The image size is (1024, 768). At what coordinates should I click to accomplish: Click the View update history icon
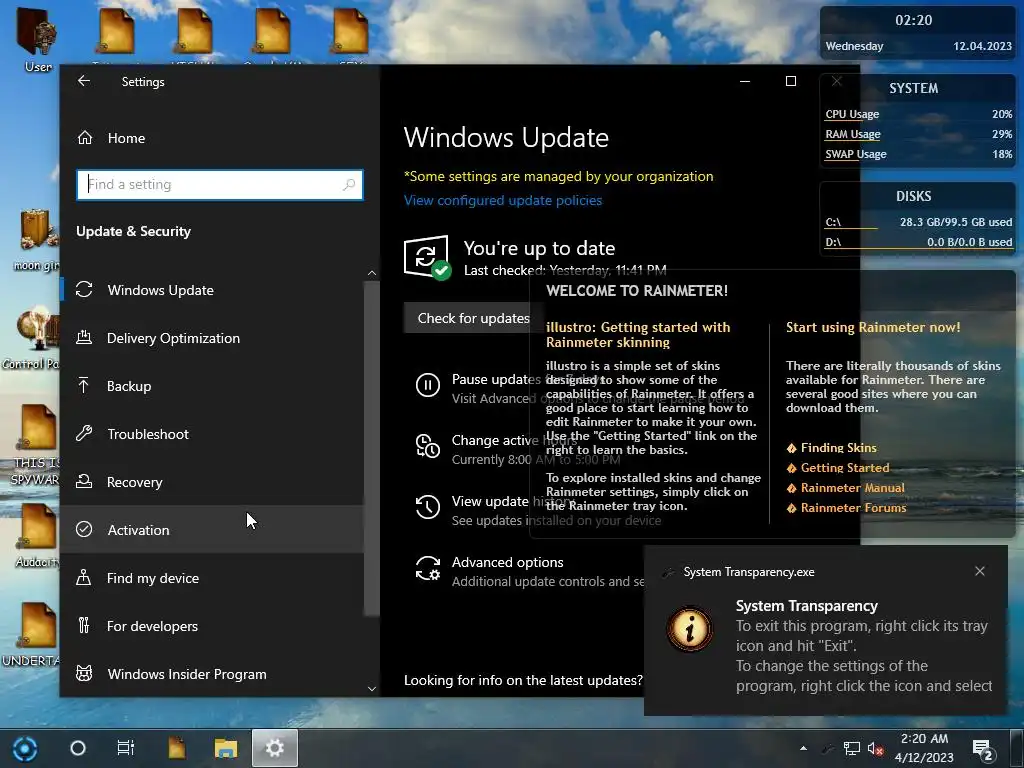tap(428, 507)
